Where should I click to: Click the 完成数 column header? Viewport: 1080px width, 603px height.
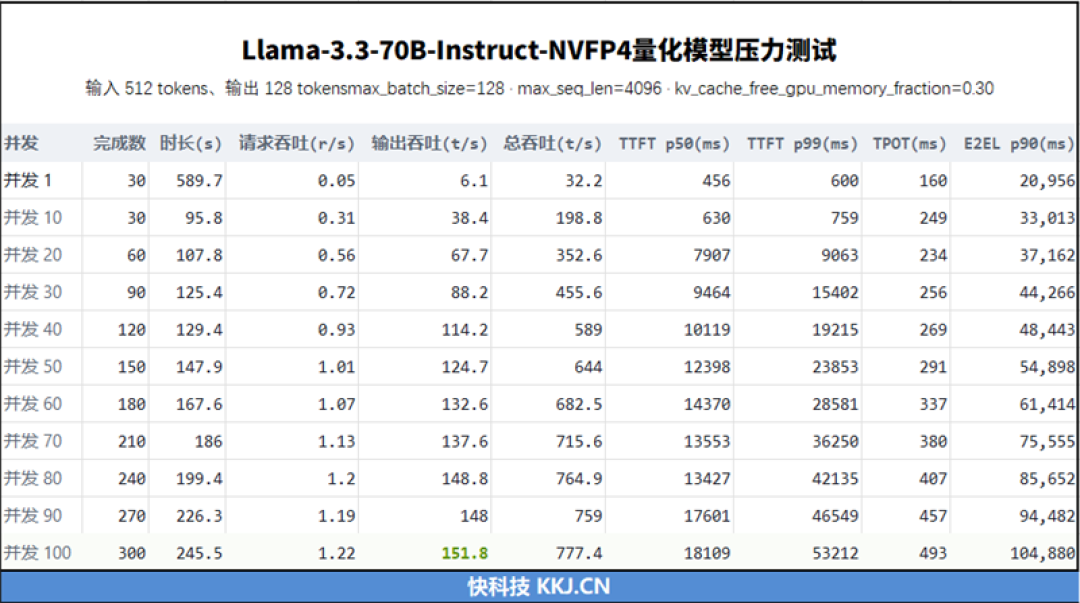point(119,143)
